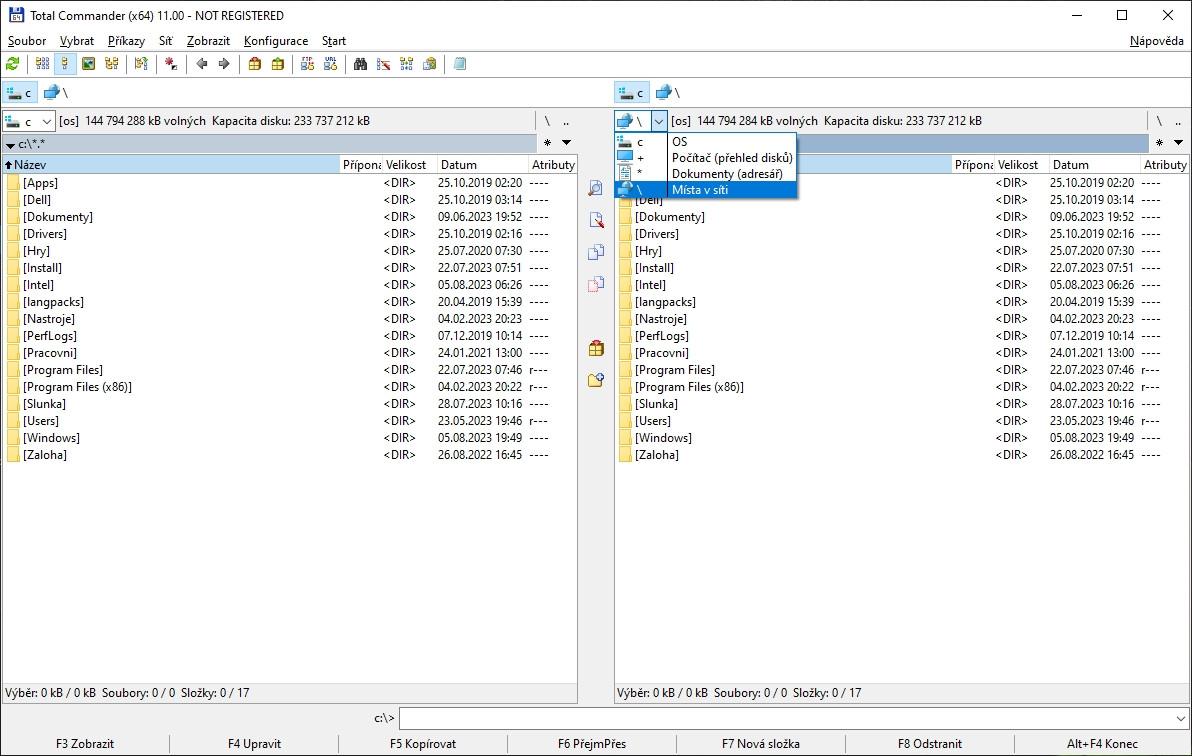The image size is (1192, 756).
Task: Open the synchronize directories icon
Action: pyautogui.click(x=407, y=64)
